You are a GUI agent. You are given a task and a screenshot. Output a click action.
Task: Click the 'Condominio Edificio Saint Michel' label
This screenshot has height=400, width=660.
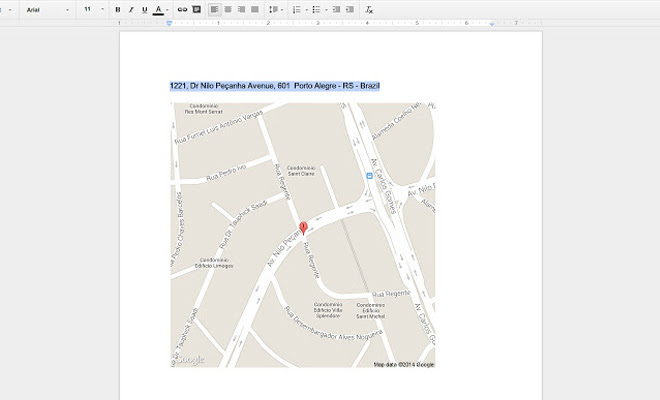pyautogui.click(x=370, y=310)
